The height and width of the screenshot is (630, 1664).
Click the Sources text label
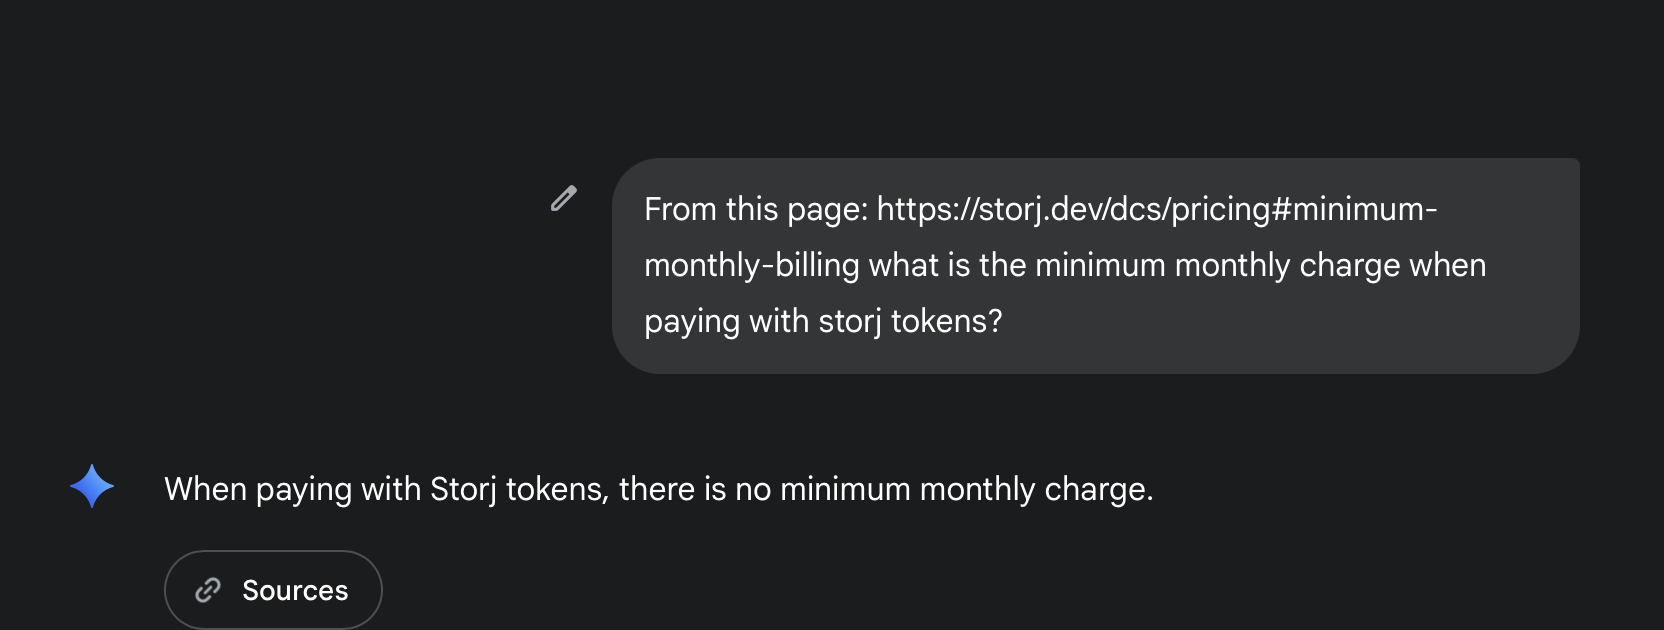click(295, 590)
